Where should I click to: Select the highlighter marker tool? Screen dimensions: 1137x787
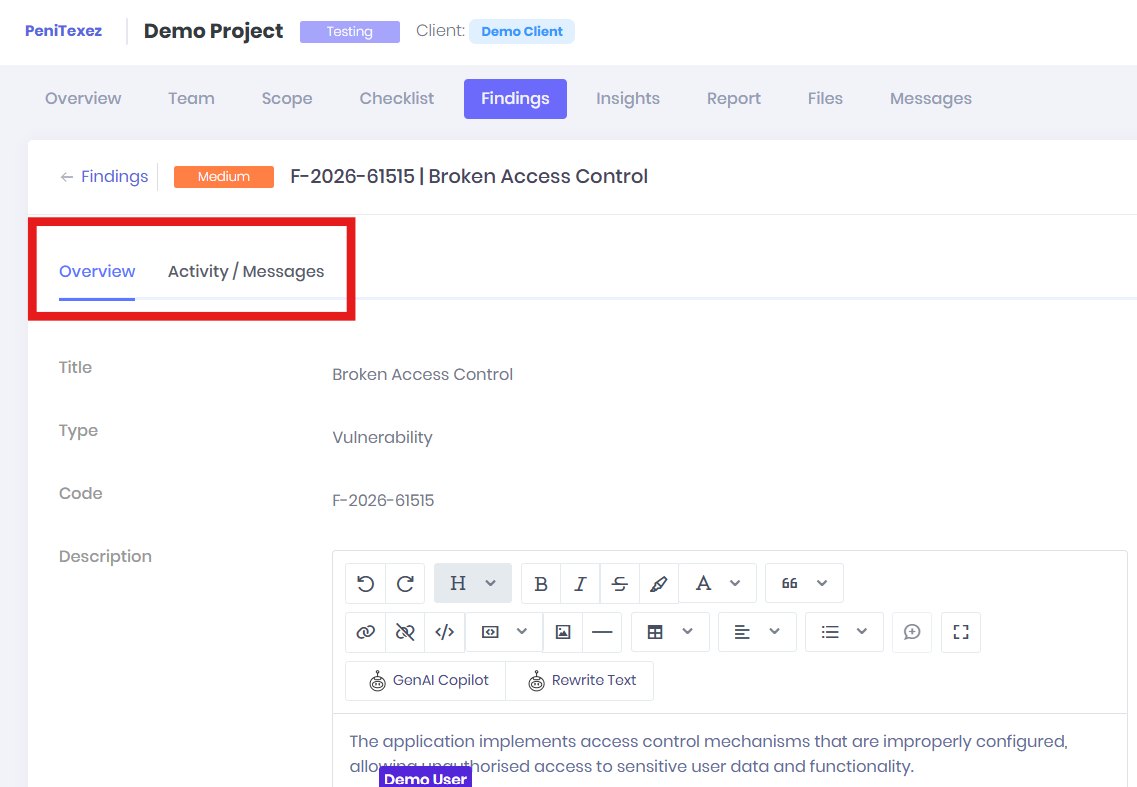tap(659, 583)
